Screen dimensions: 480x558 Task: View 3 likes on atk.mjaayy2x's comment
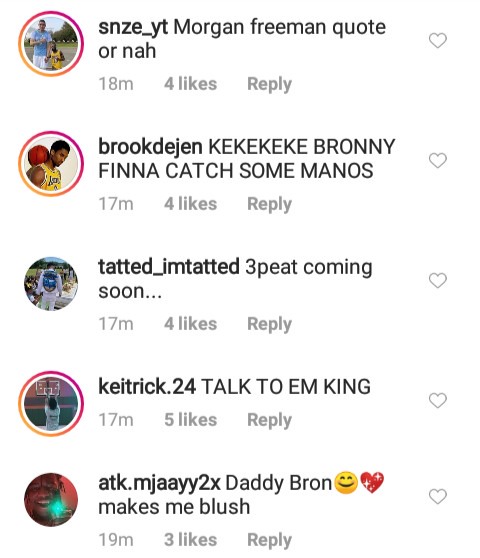[x=190, y=539]
